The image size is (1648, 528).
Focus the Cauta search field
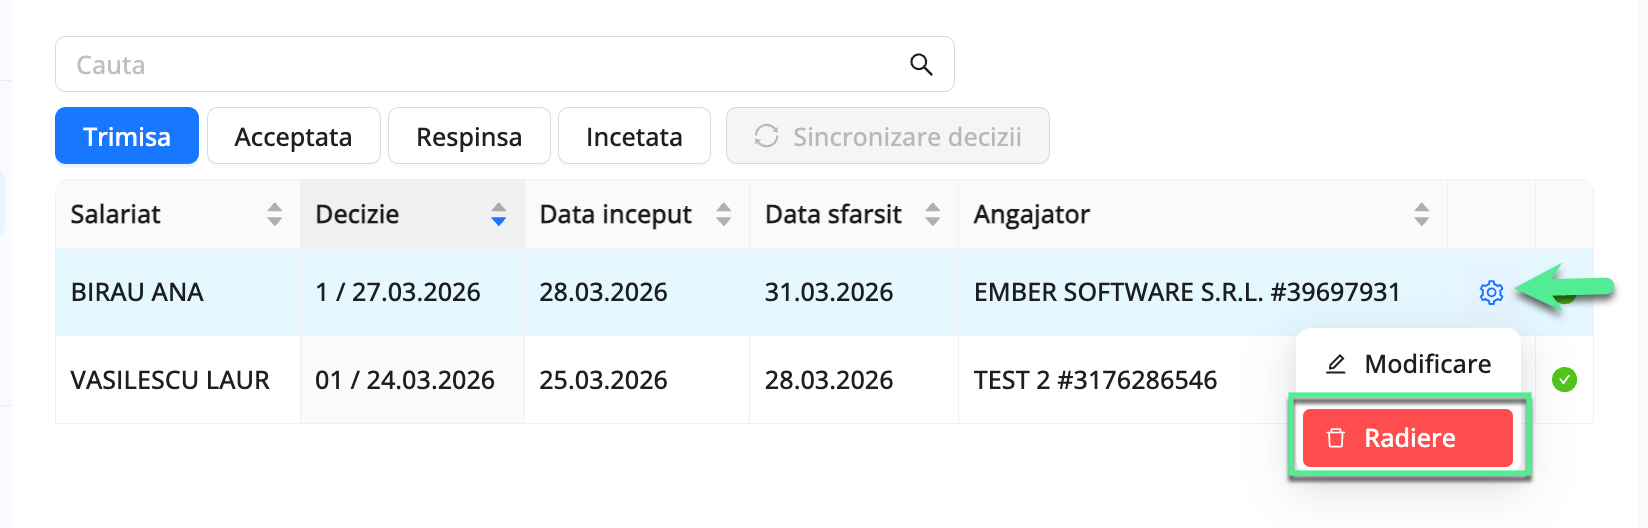[x=480, y=65]
